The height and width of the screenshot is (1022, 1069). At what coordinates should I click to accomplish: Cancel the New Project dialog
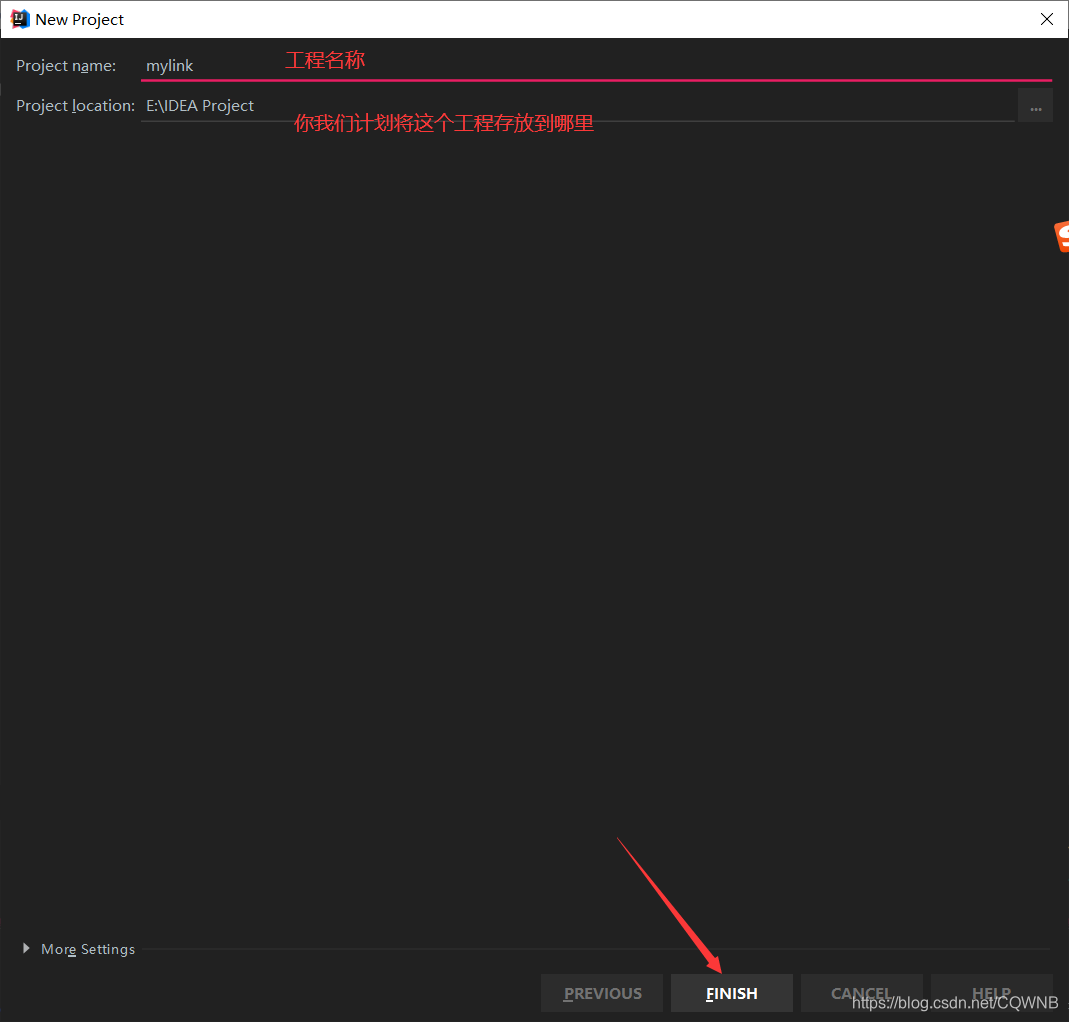coord(861,993)
